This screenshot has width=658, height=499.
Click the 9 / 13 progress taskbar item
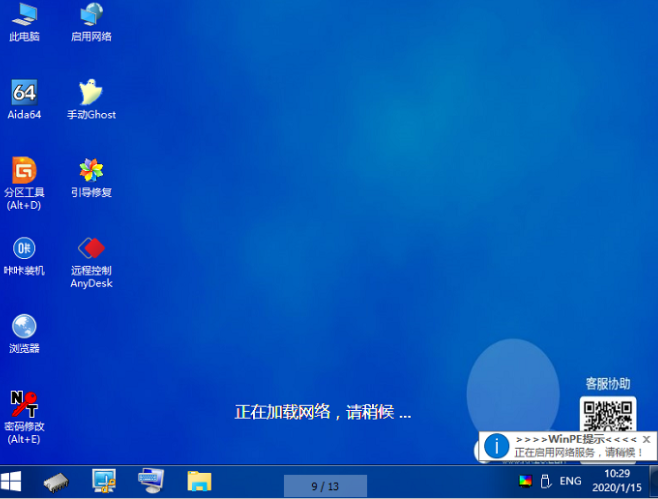coord(325,486)
